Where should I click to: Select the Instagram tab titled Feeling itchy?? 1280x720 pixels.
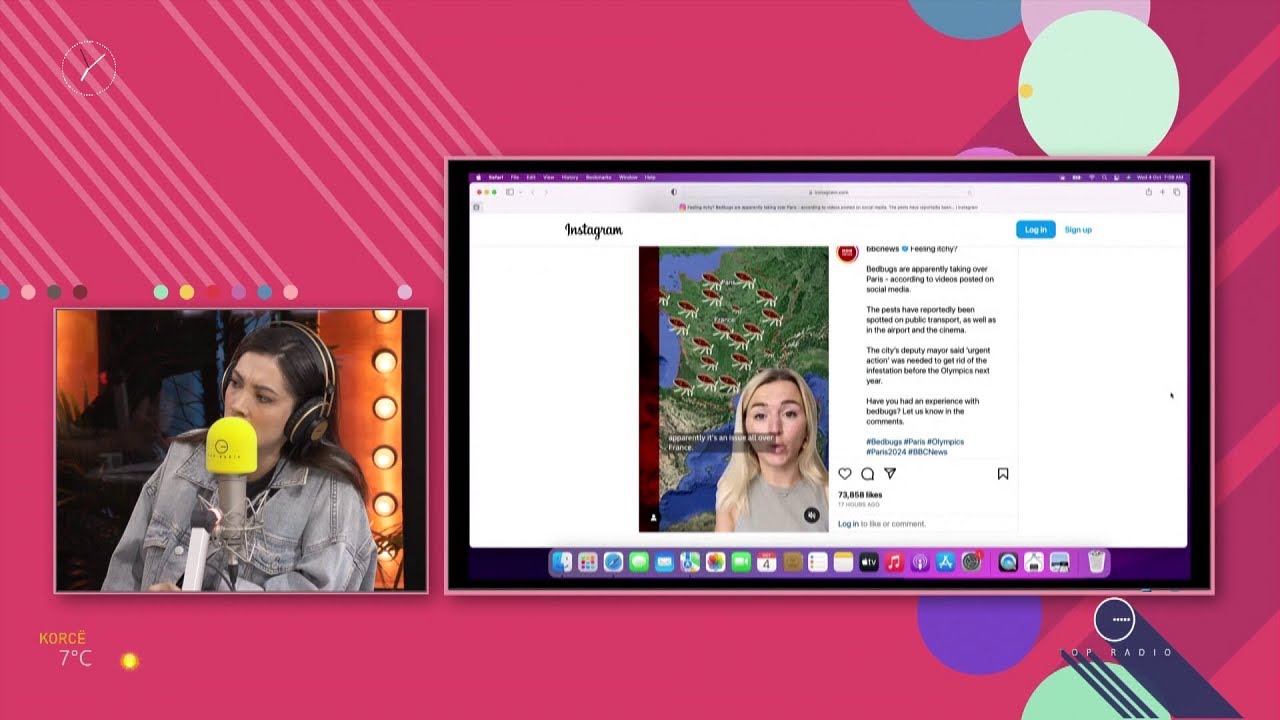point(828,207)
